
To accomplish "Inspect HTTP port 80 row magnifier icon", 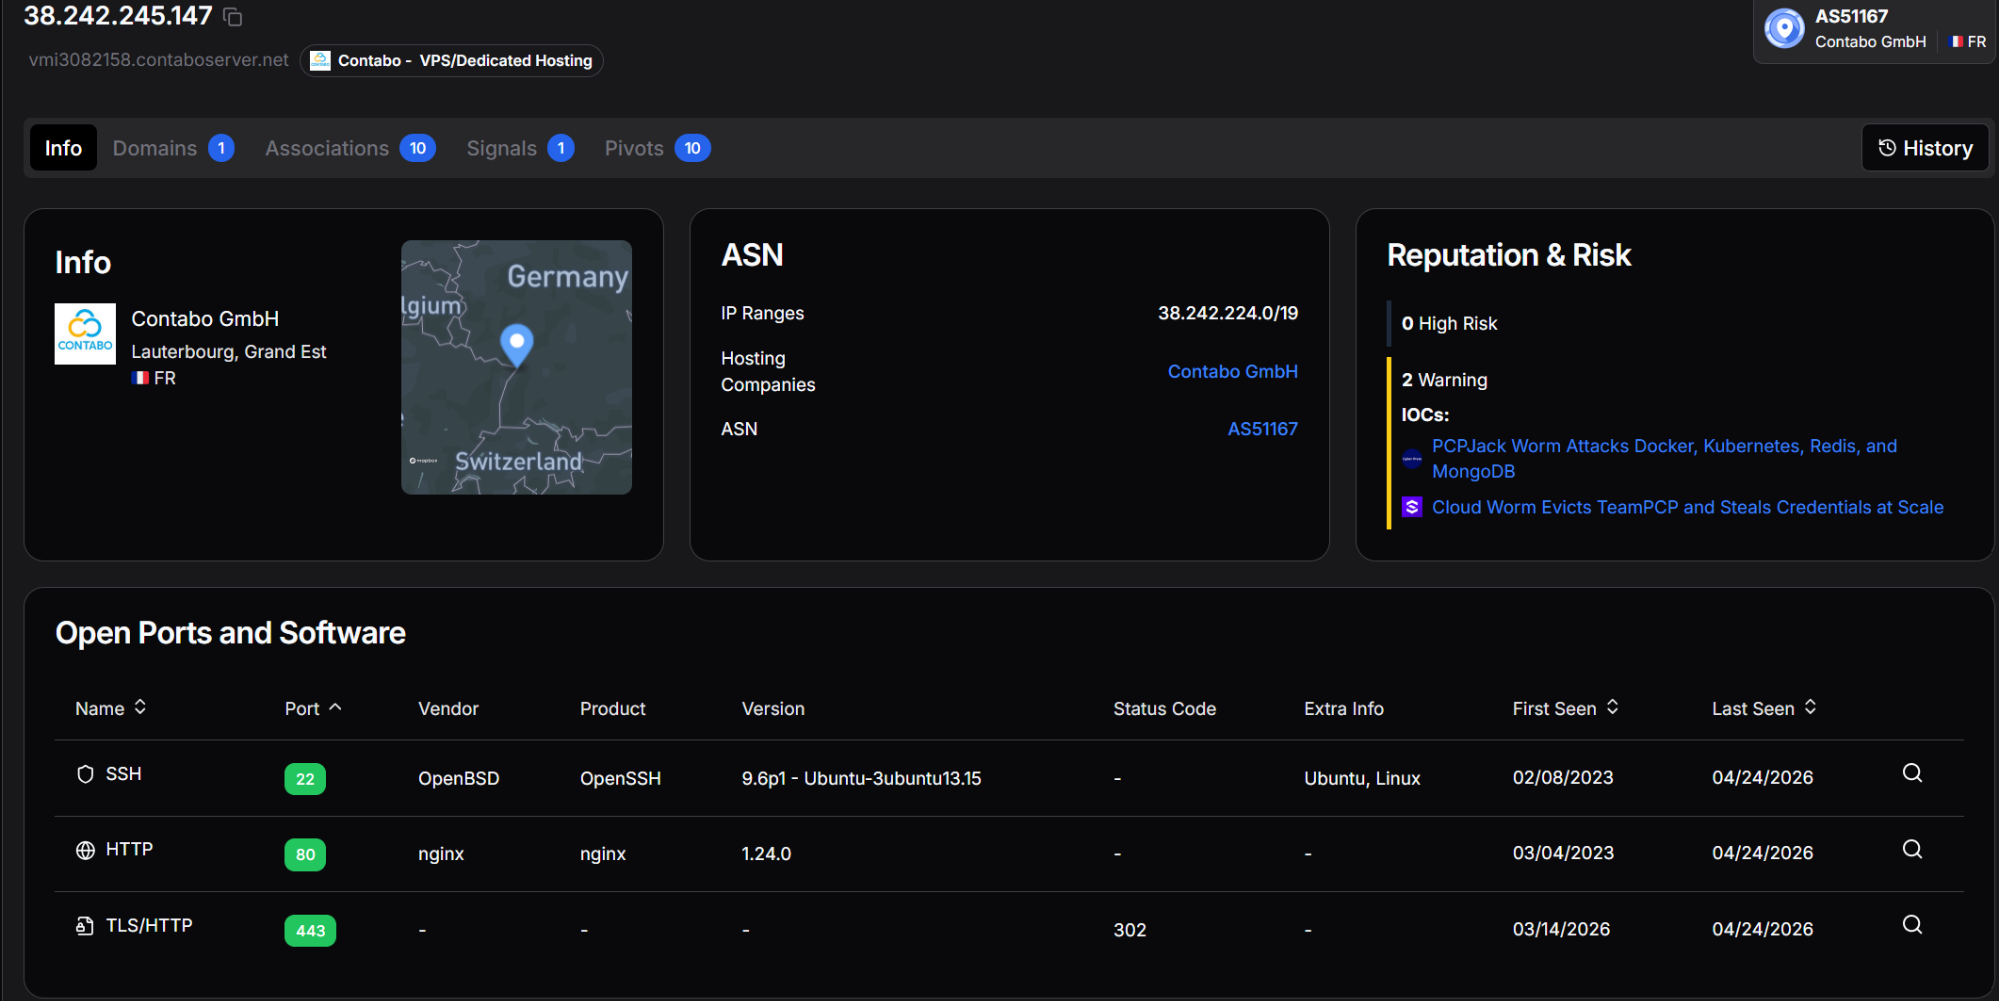I will (x=1912, y=849).
